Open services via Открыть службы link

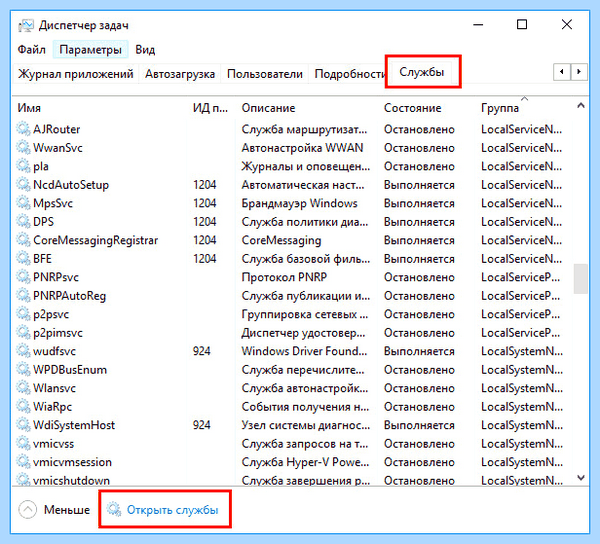172,510
